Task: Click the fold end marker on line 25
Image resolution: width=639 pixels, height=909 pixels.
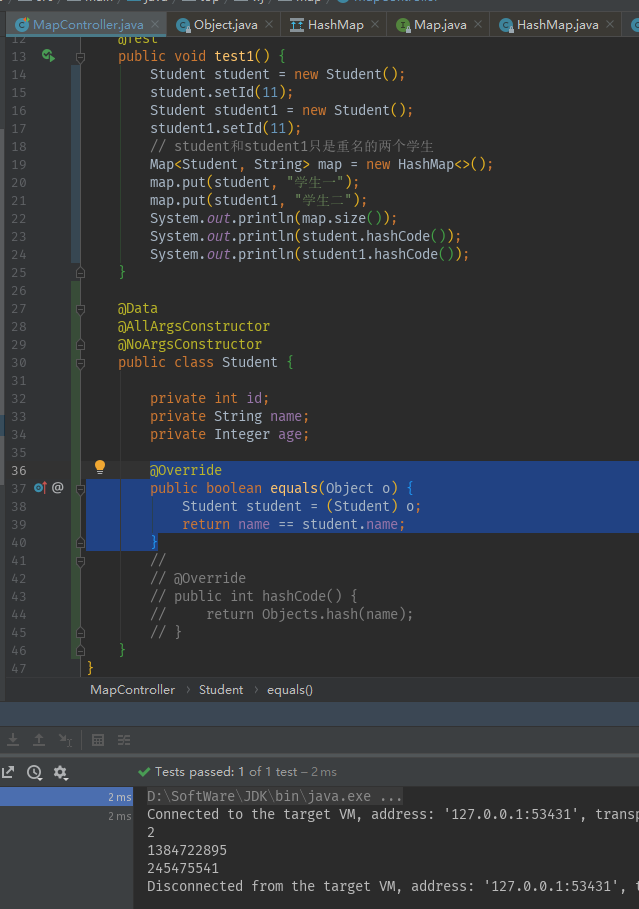Action: point(81,272)
